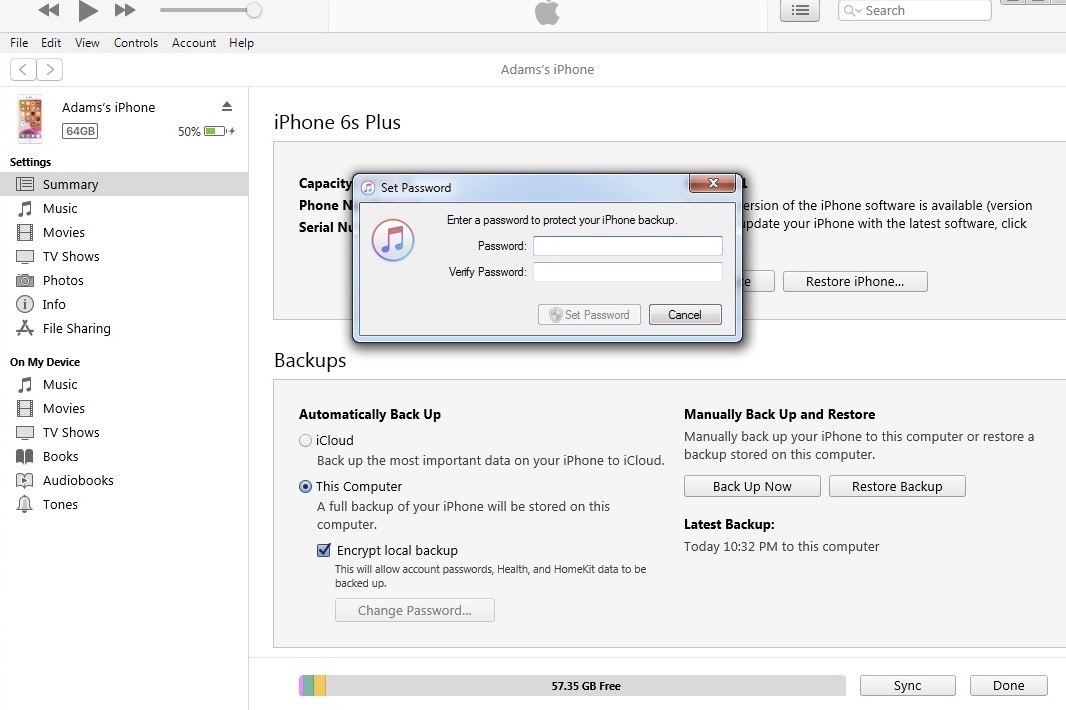The height and width of the screenshot is (710, 1066).
Task: Select Music under Settings
Action: coord(124,208)
